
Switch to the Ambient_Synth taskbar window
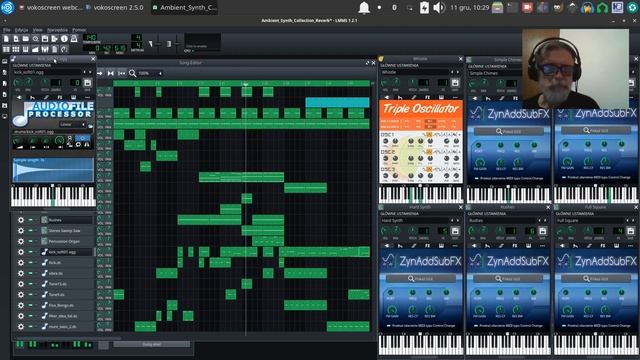coord(184,7)
